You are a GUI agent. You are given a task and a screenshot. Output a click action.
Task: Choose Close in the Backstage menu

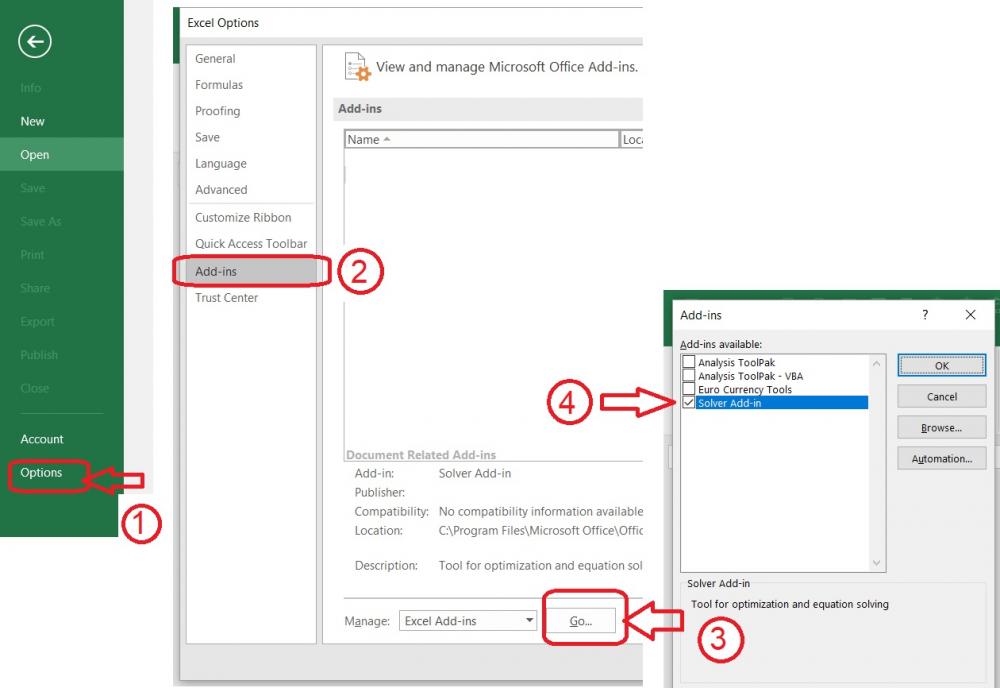[34, 388]
